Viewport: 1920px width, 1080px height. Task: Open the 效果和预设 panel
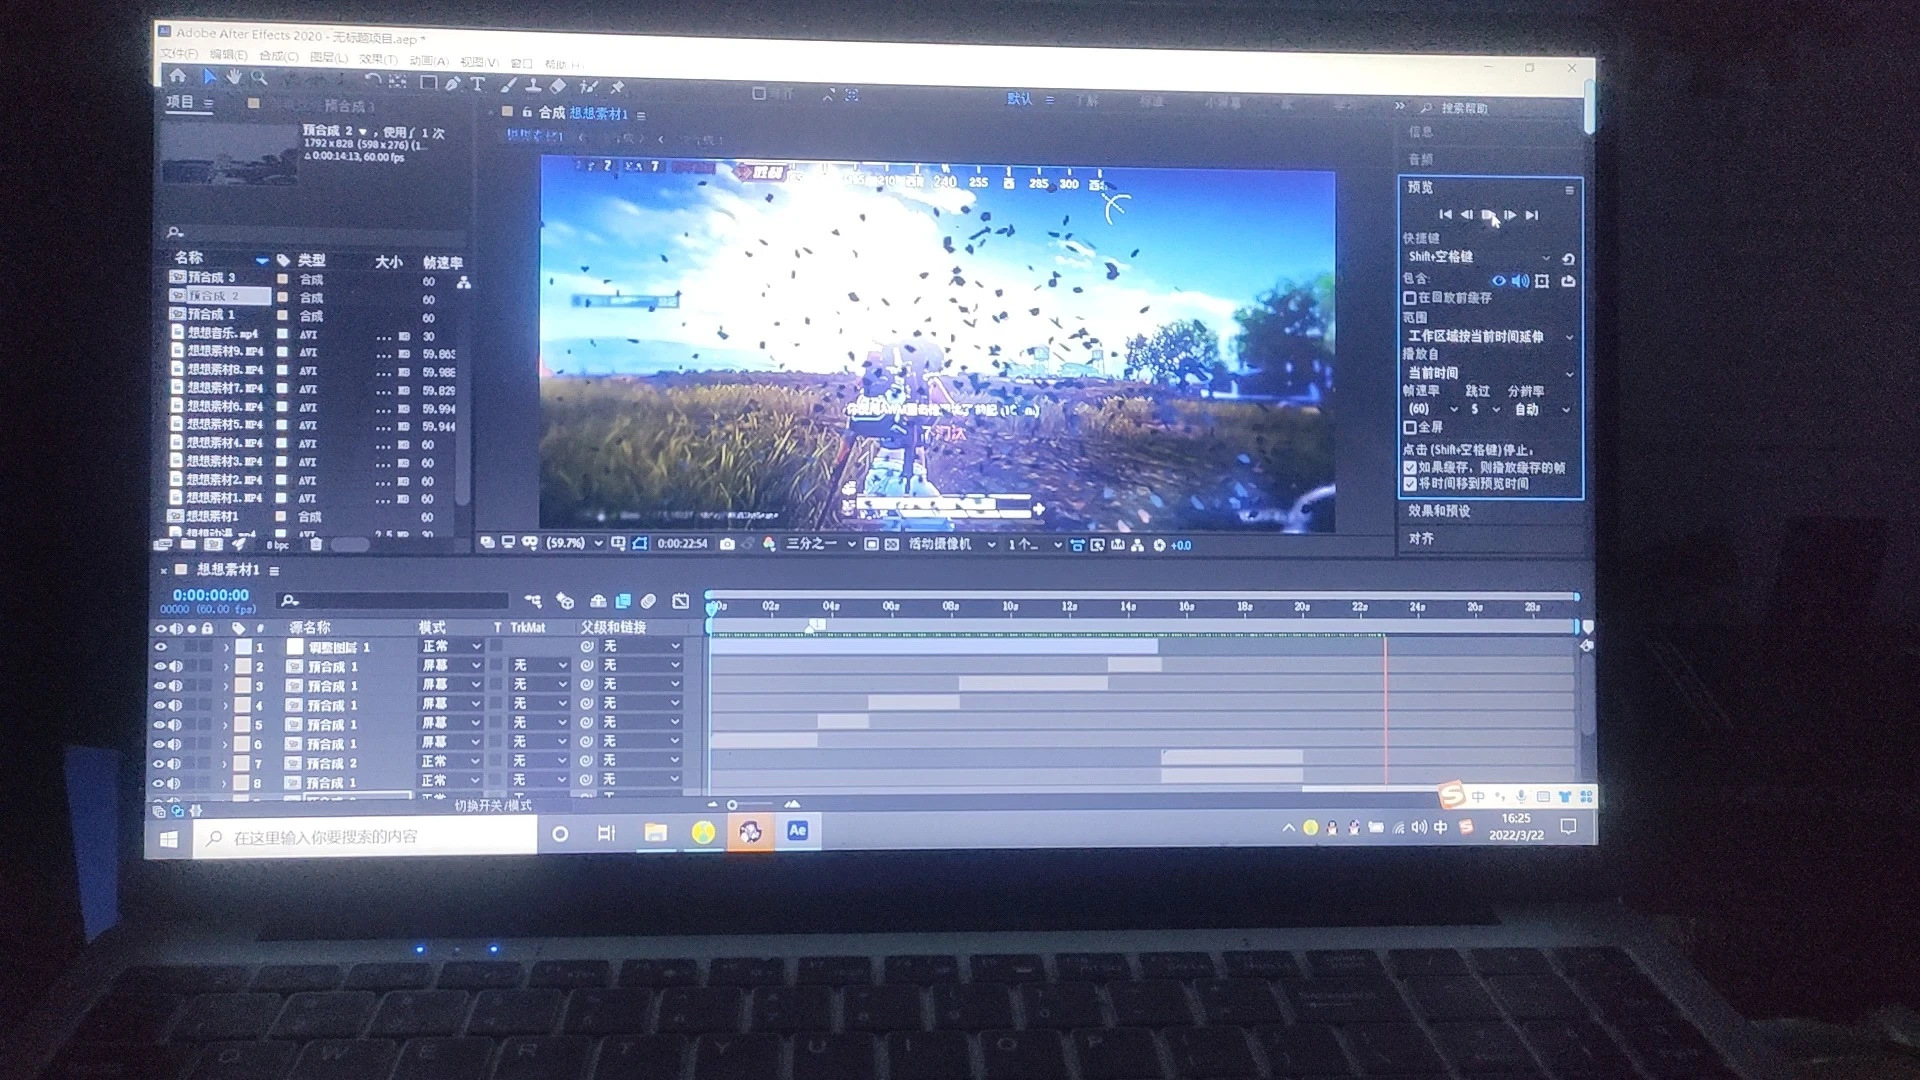pyautogui.click(x=1439, y=511)
